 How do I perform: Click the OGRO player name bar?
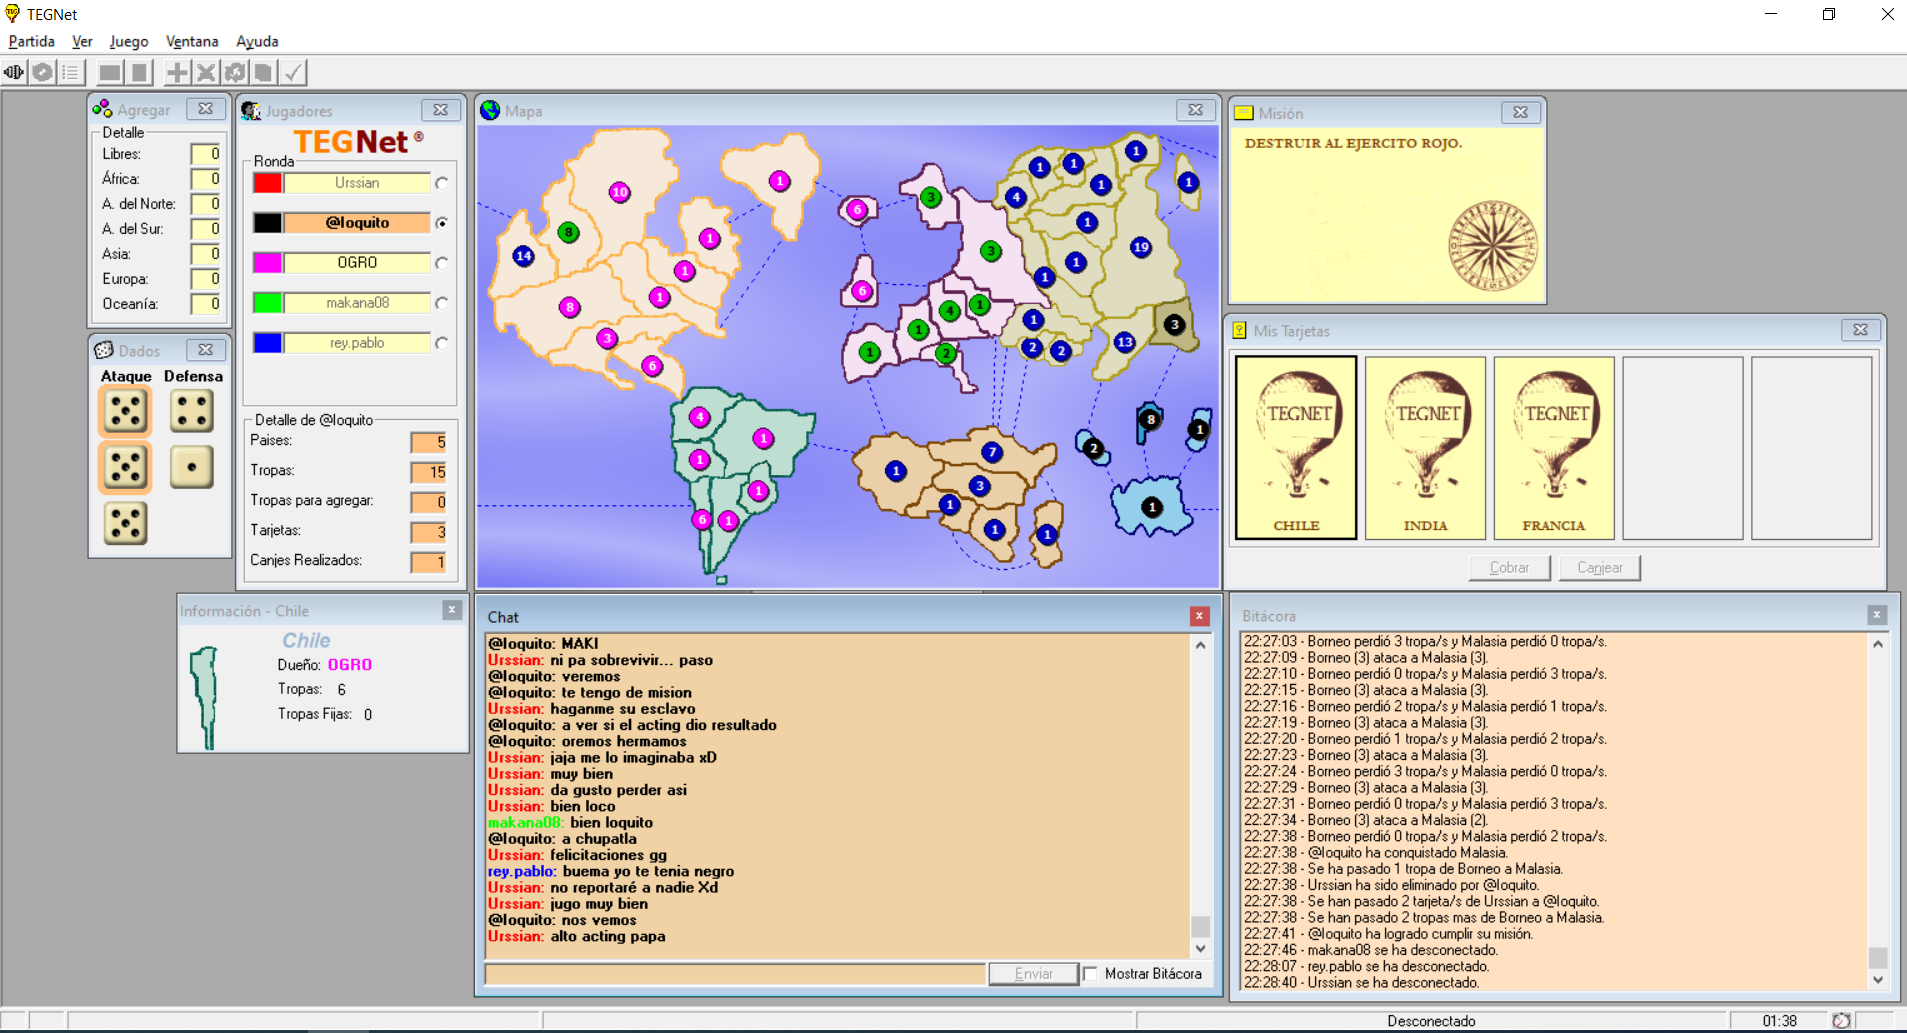point(357,263)
